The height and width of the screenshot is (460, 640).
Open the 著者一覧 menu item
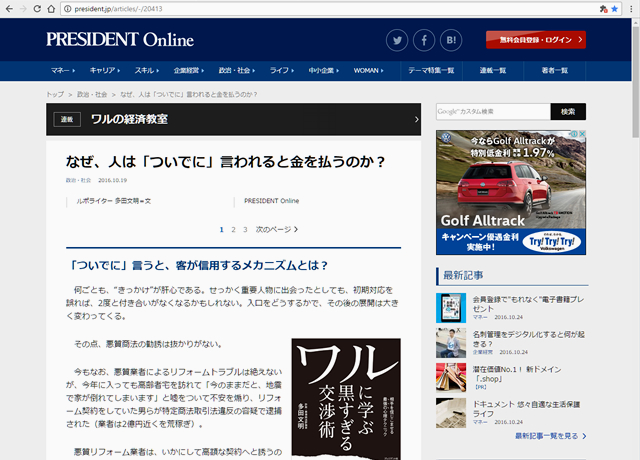pos(555,71)
